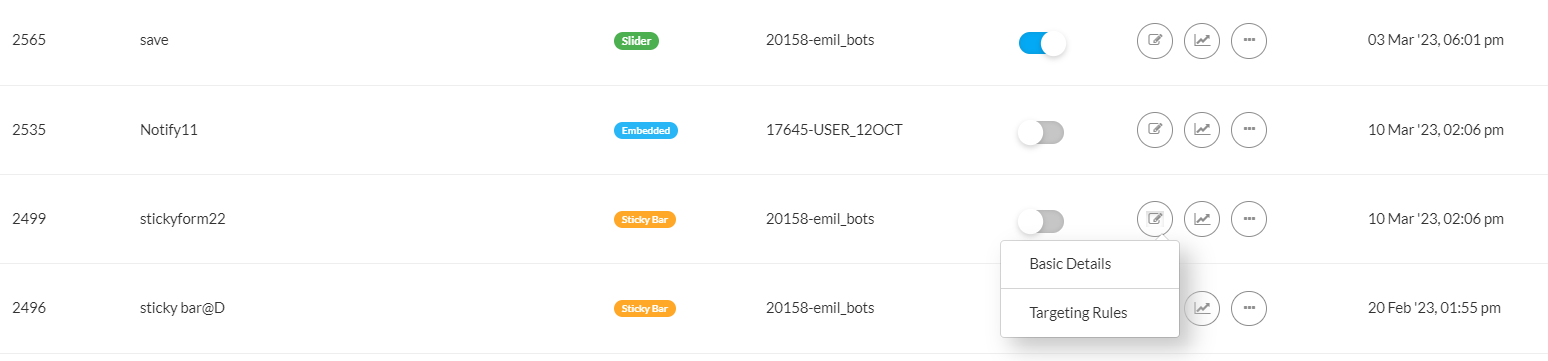Click edit icon for stickyform22
This screenshot has height=361, width=1548.
1155,219
